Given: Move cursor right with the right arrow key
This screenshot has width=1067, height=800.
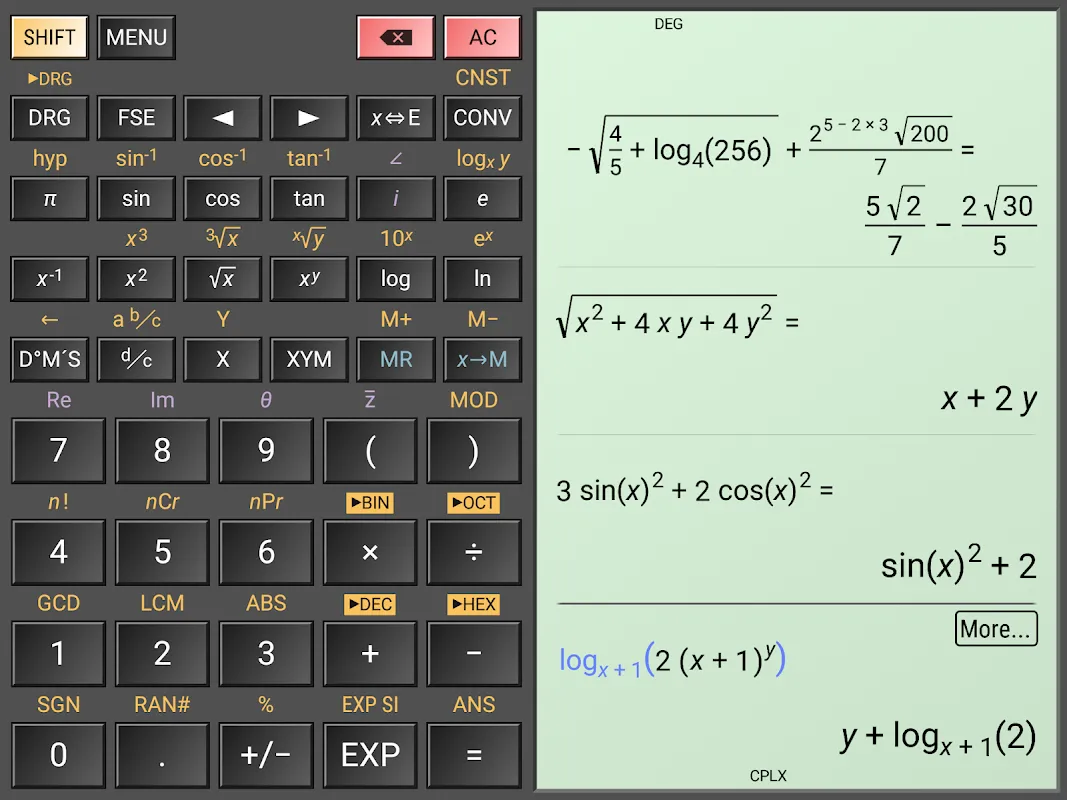Looking at the screenshot, I should (x=309, y=118).
